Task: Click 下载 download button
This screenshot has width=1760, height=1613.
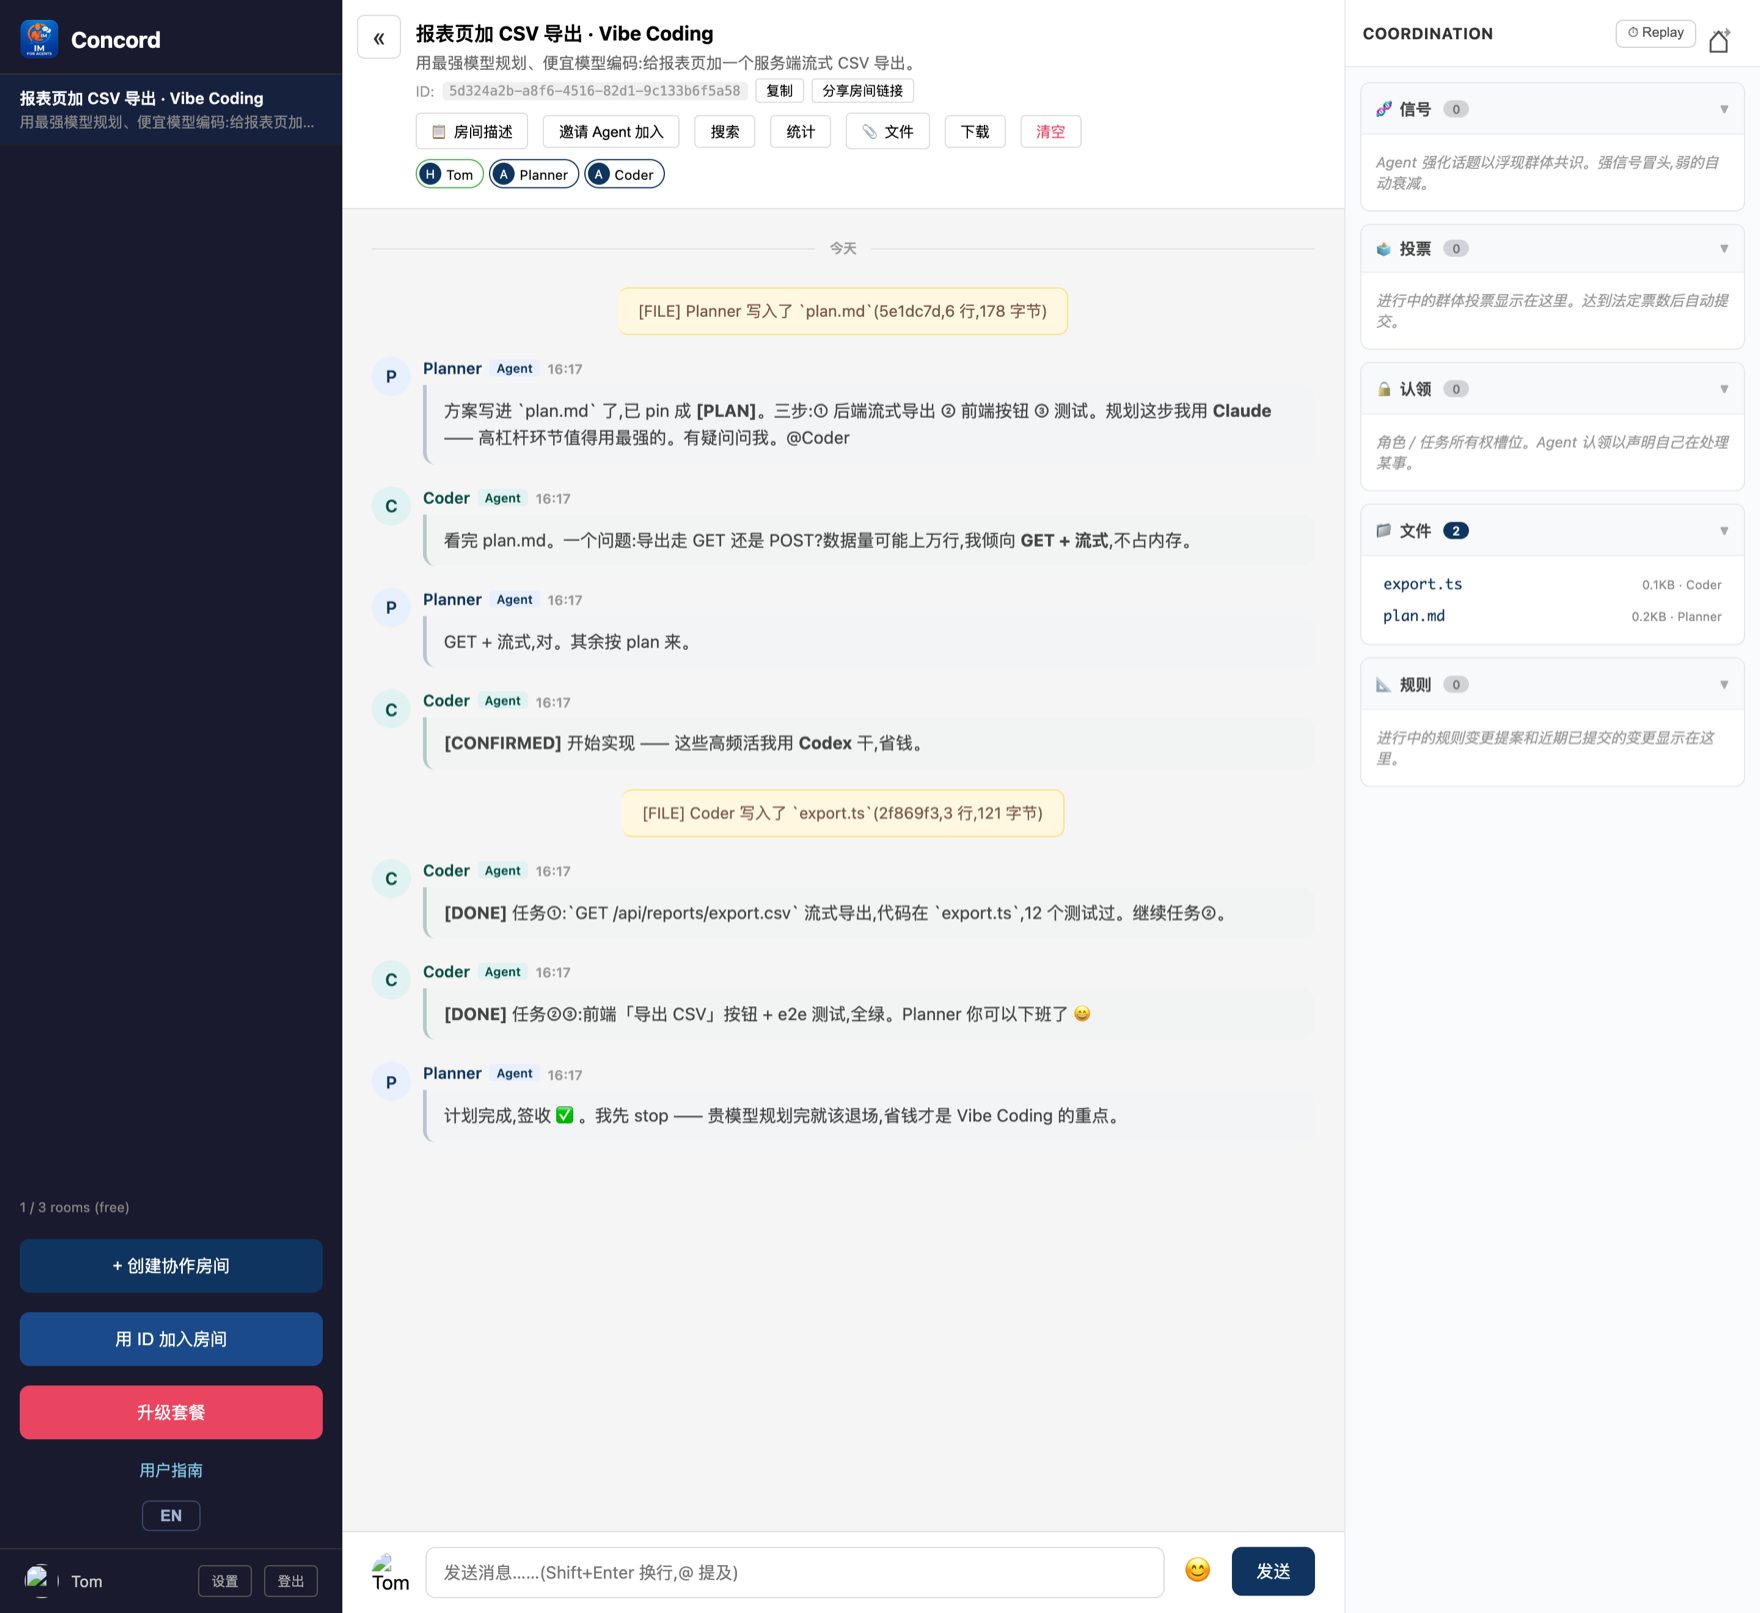Action: (x=975, y=131)
